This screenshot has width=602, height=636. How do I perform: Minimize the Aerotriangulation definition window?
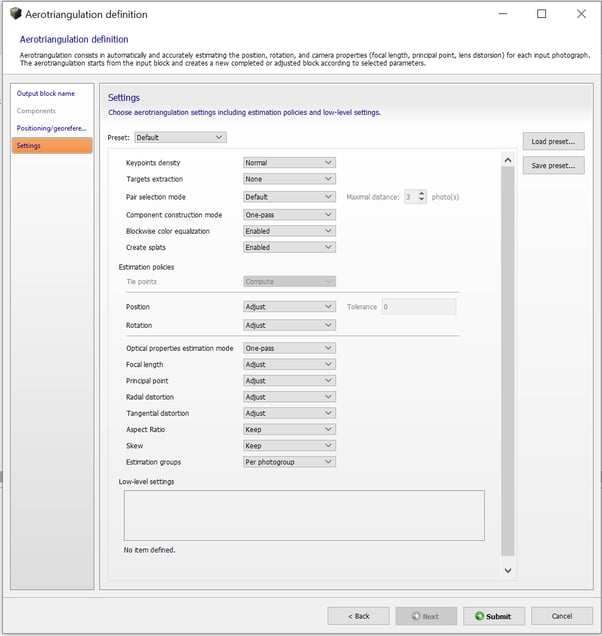click(503, 14)
